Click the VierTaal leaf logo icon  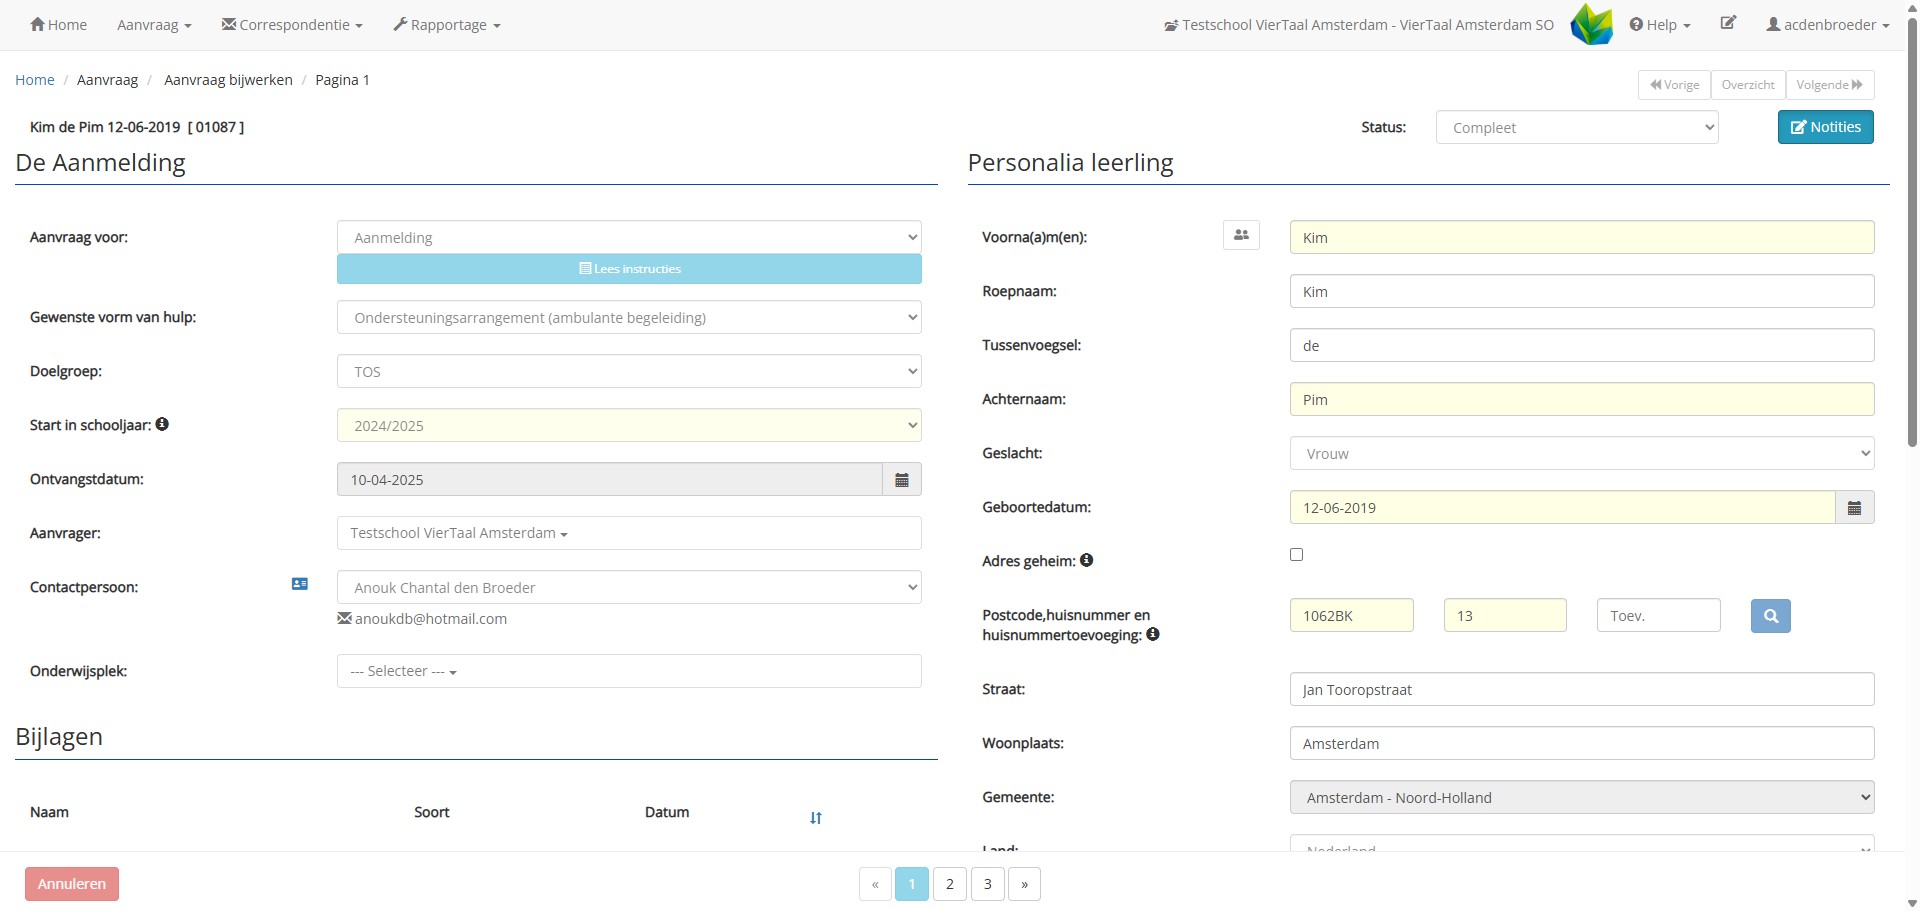[x=1592, y=25]
